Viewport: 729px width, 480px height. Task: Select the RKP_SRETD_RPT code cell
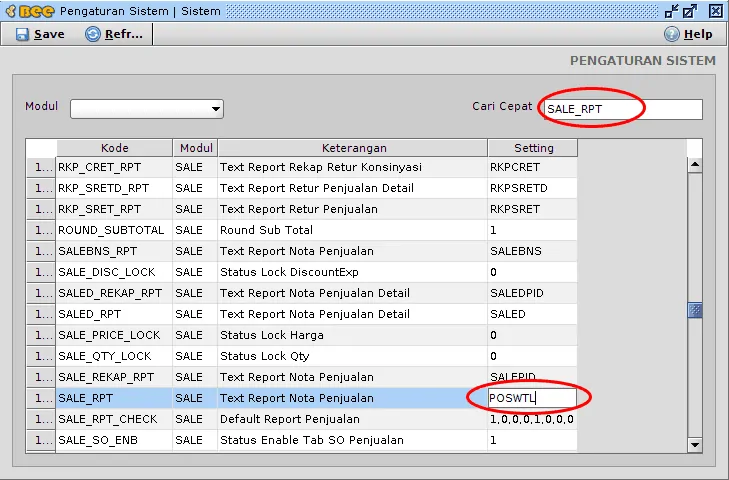pos(114,188)
